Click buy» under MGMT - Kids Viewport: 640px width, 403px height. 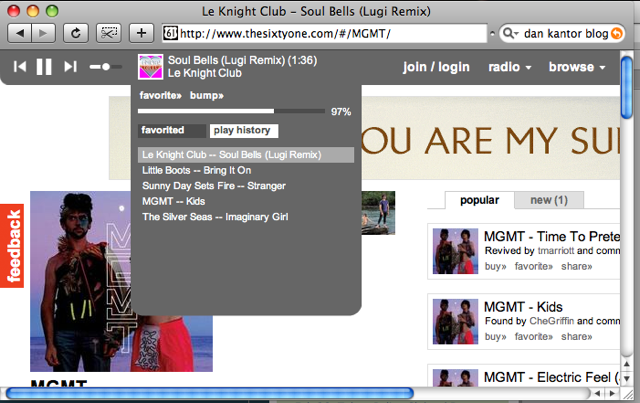(x=496, y=336)
